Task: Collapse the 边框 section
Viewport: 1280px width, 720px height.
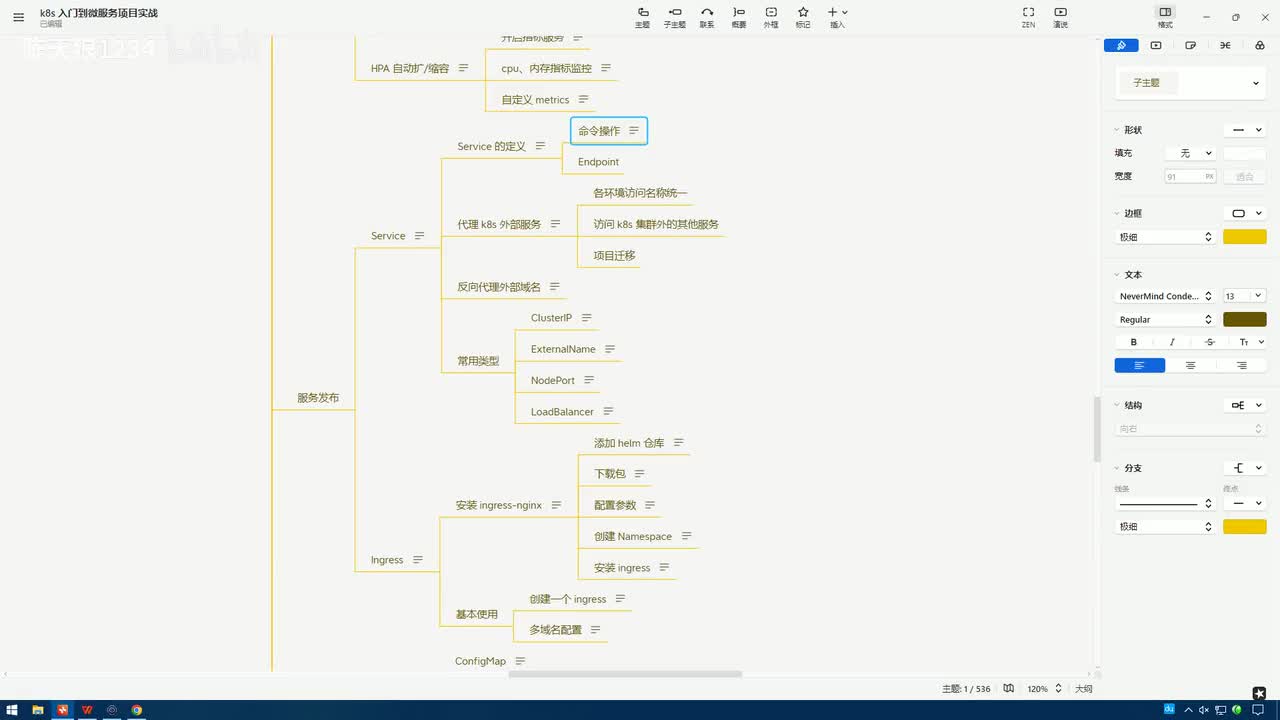Action: (x=1117, y=213)
